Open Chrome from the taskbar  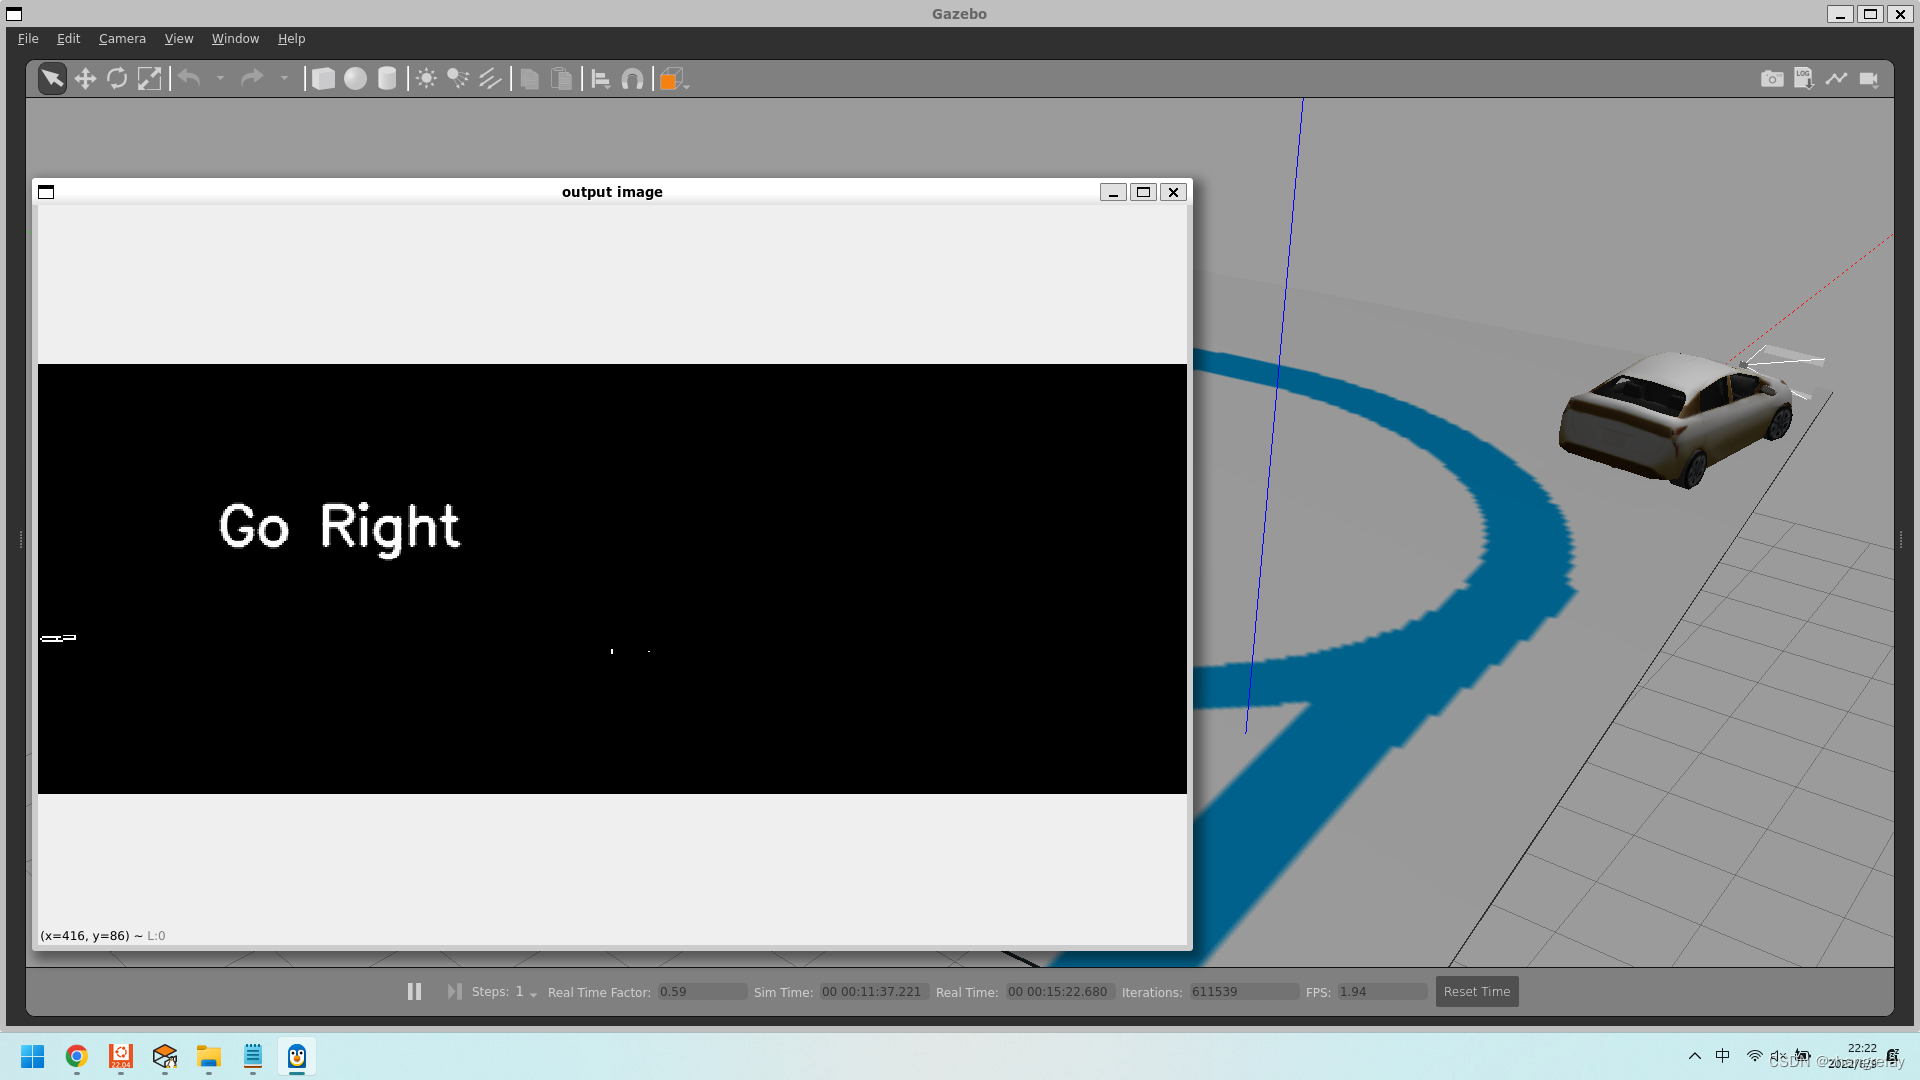(x=76, y=1056)
